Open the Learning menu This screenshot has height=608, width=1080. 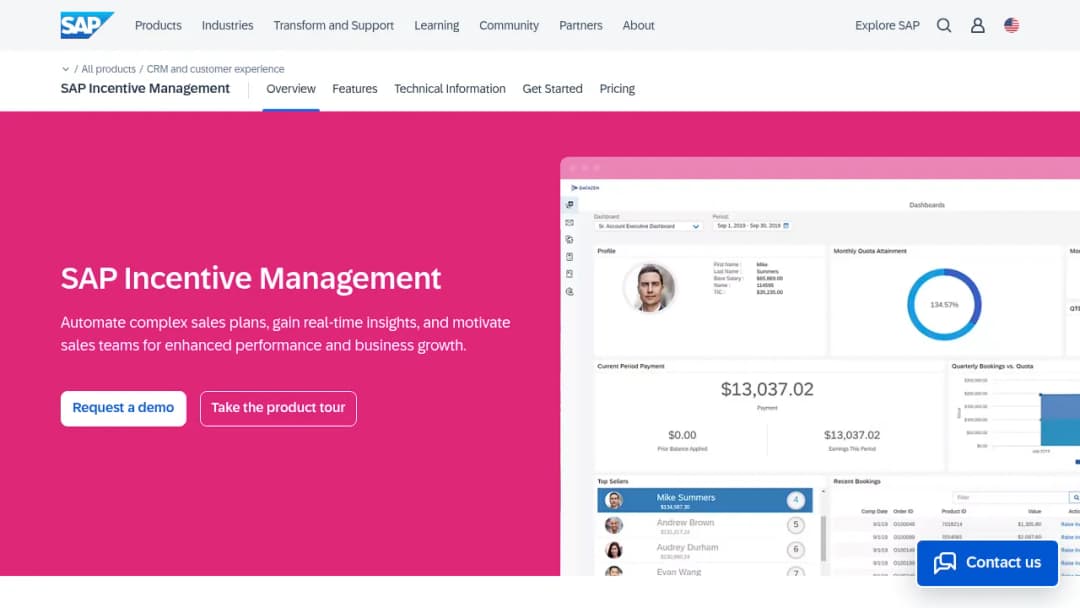pyautogui.click(x=437, y=25)
